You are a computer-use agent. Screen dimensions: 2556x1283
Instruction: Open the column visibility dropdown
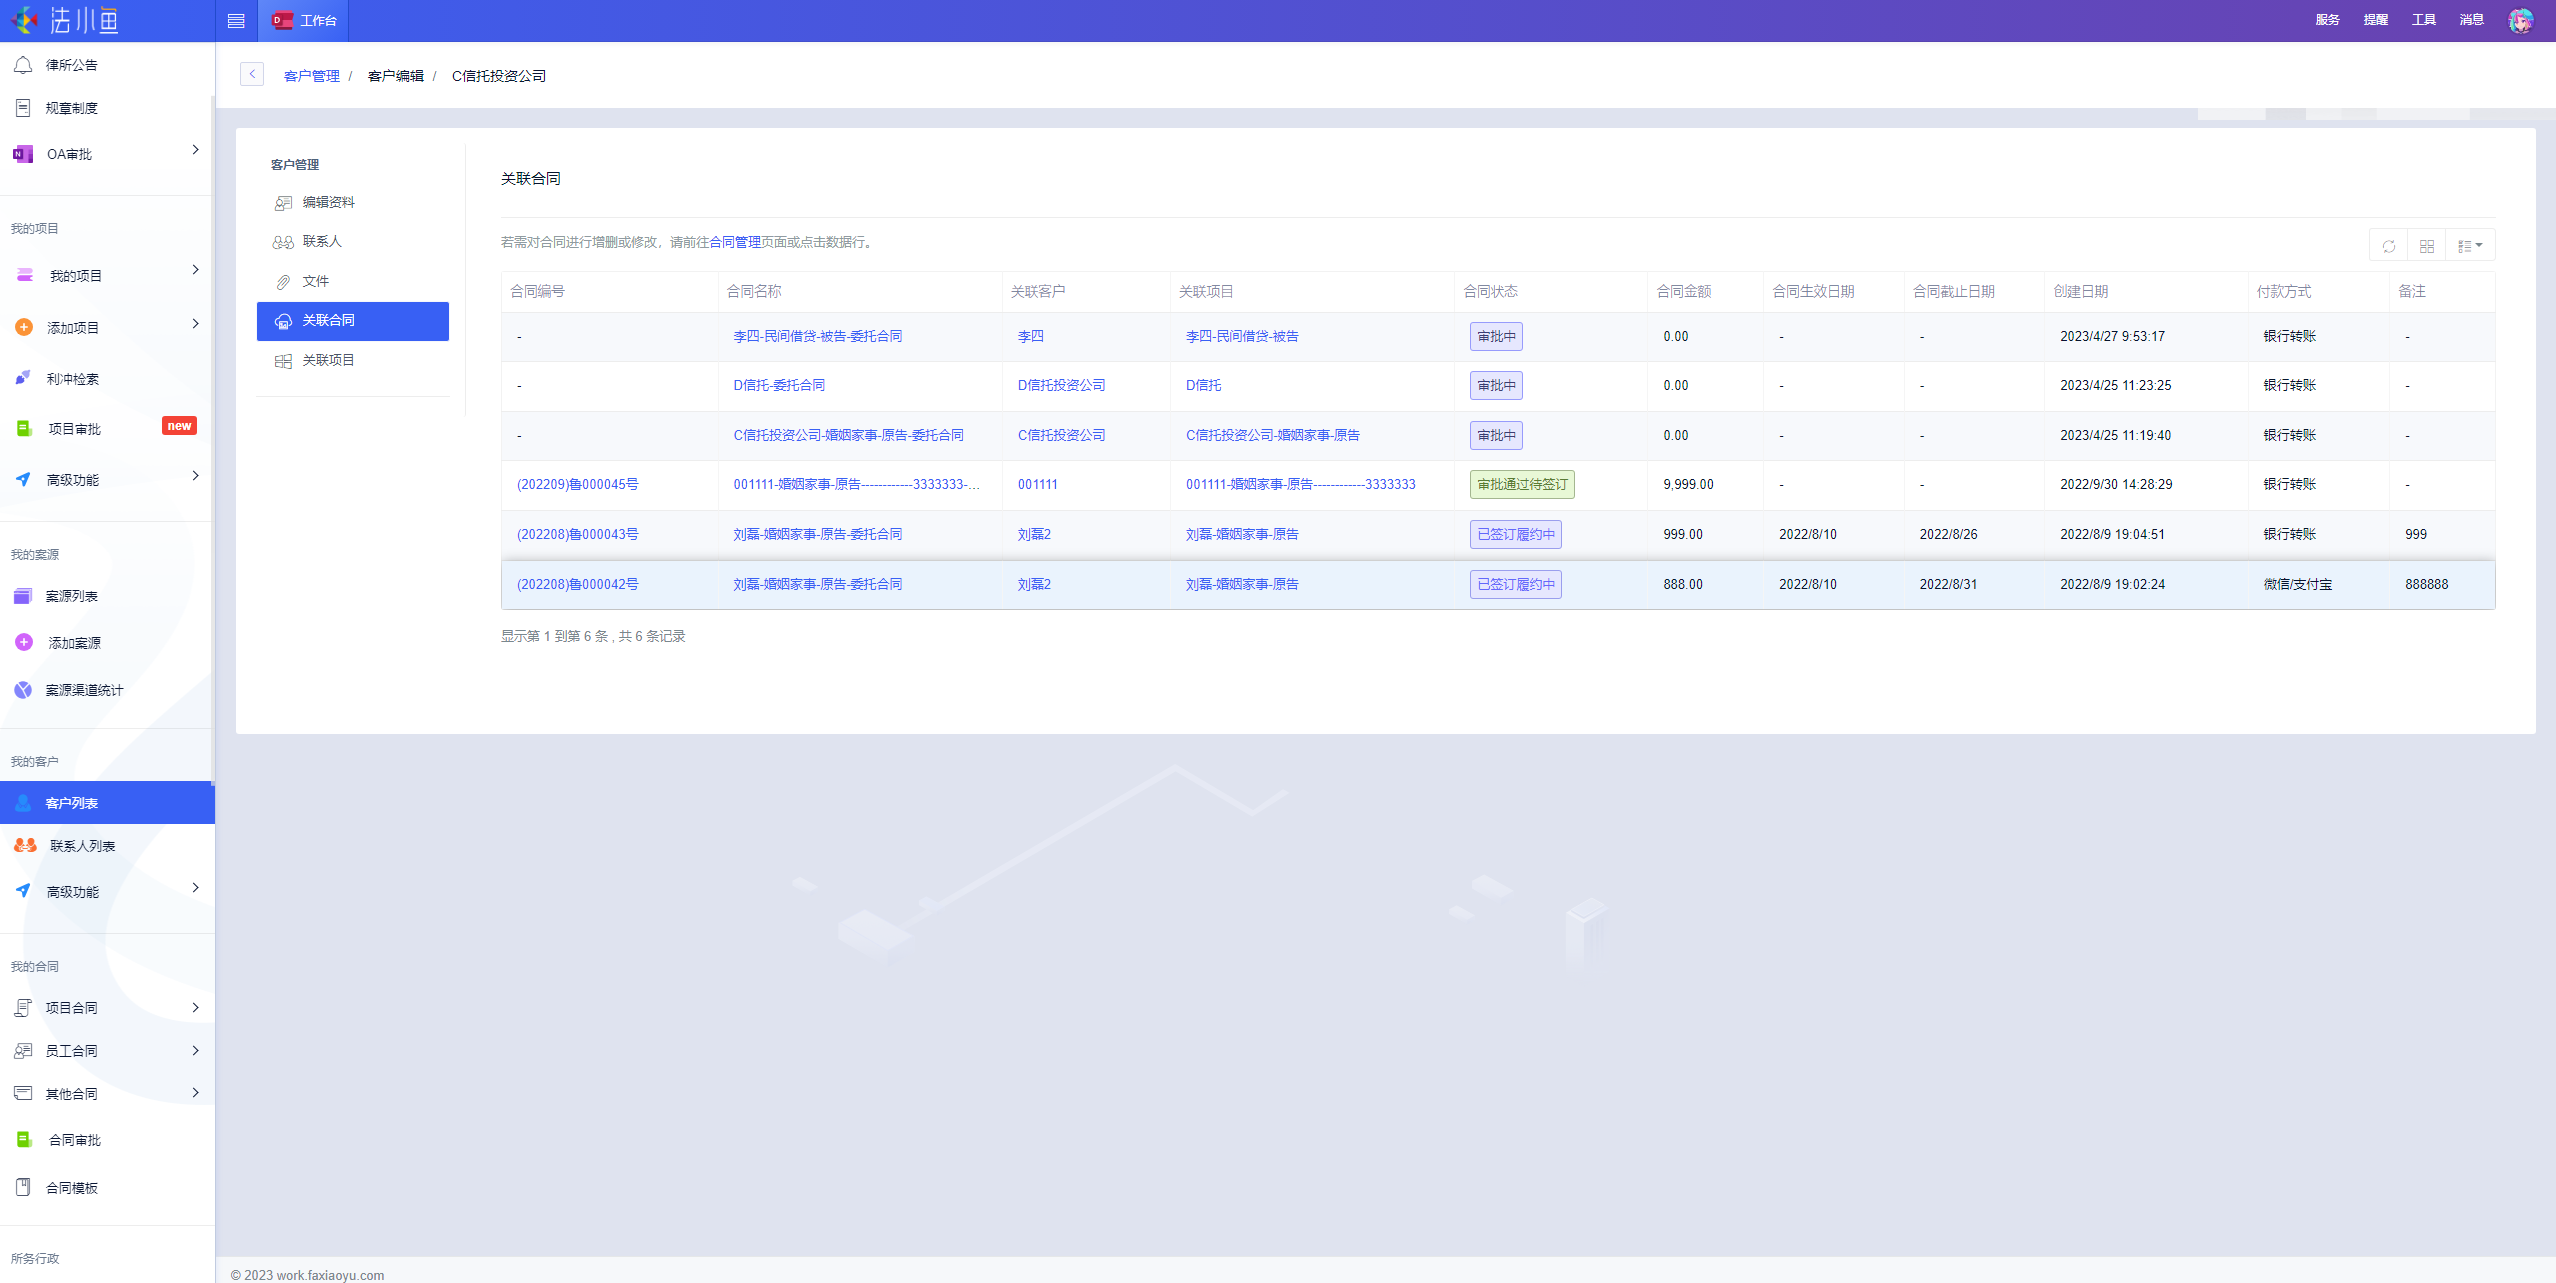[2470, 246]
